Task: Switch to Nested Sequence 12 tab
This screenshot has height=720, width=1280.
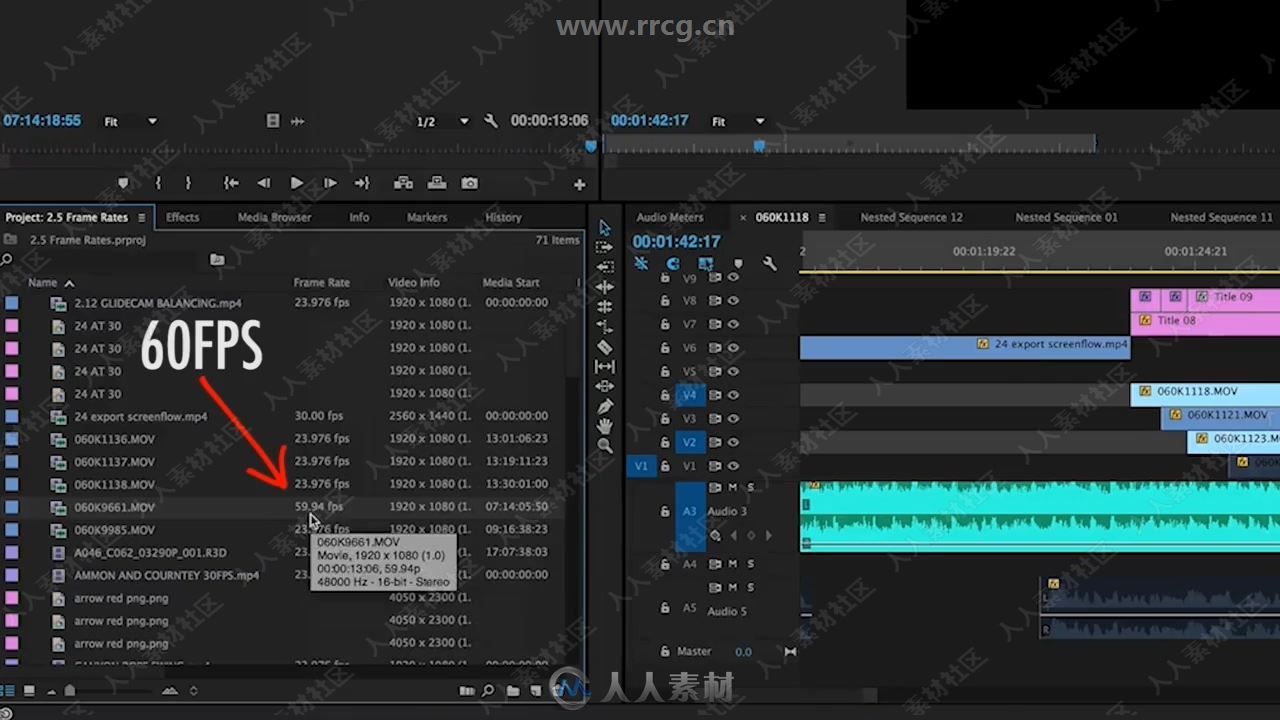Action: (911, 217)
